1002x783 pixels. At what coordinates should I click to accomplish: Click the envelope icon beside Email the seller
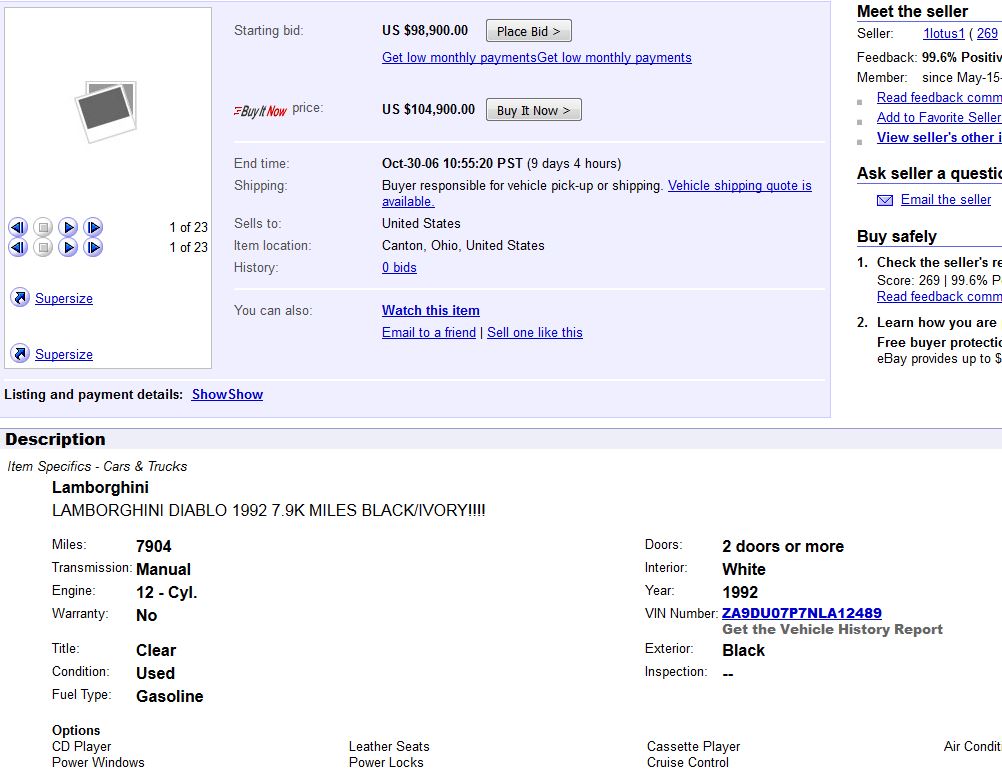[x=885, y=200]
